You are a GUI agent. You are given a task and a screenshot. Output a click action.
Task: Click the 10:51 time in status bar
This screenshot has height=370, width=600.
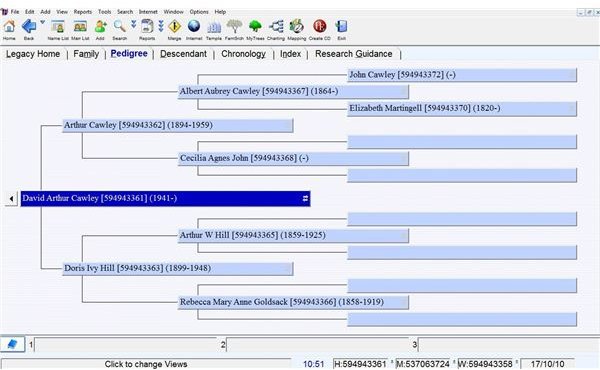click(x=313, y=364)
